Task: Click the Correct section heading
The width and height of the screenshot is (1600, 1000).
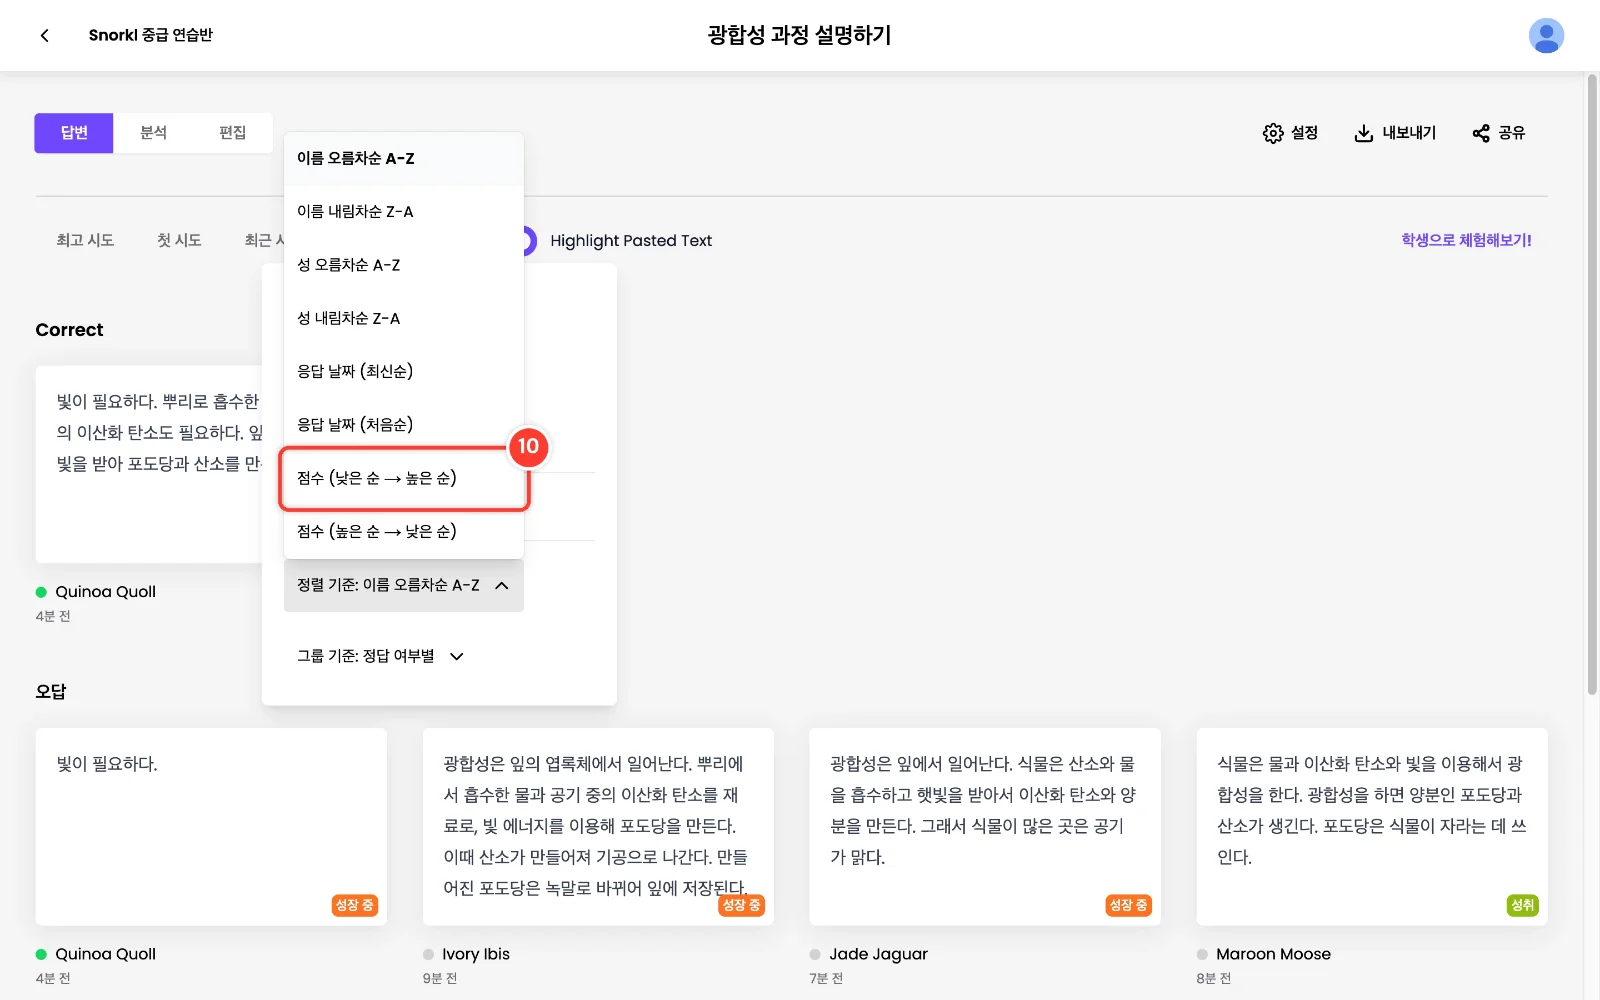Action: point(69,330)
